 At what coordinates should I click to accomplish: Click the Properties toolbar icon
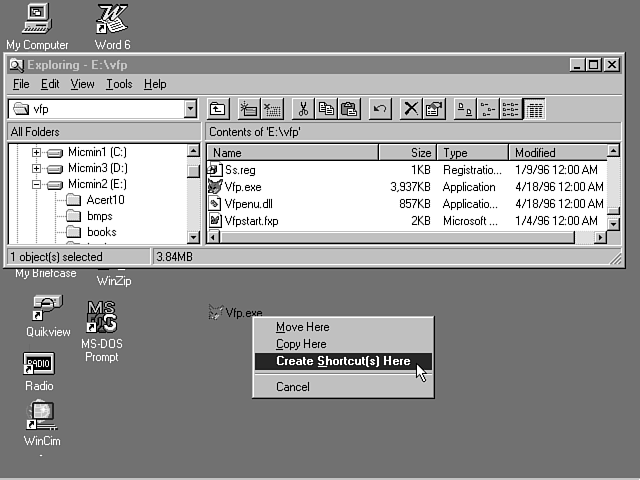tap(433, 109)
